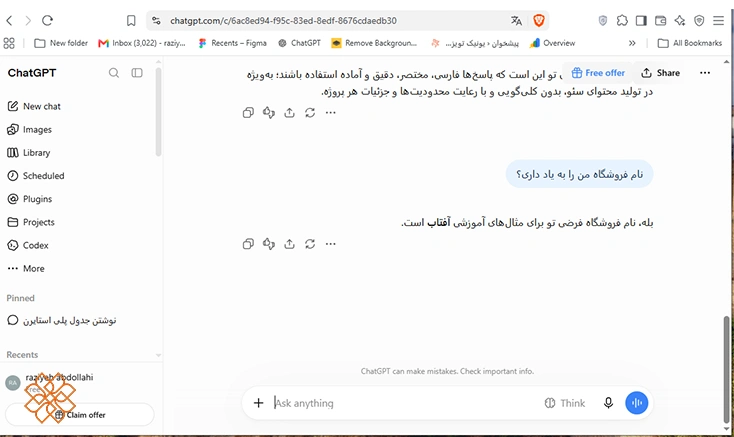This screenshot has width=734, height=437.
Task: Rate the آفتاب store name response
Action: (x=269, y=244)
